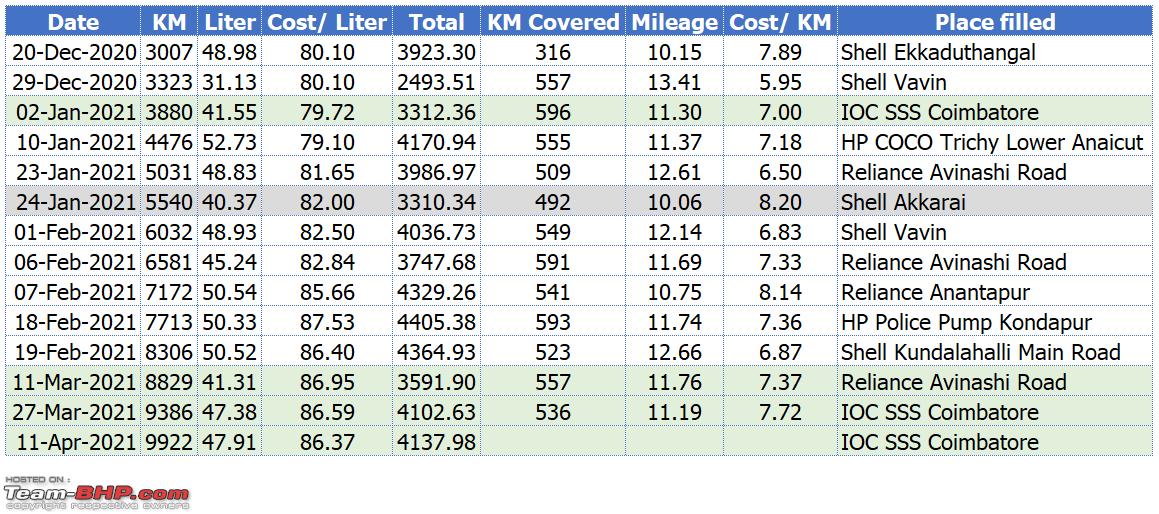Screen dimensions: 1159x514
Task: Select the total cell 4405.38
Action: point(436,322)
